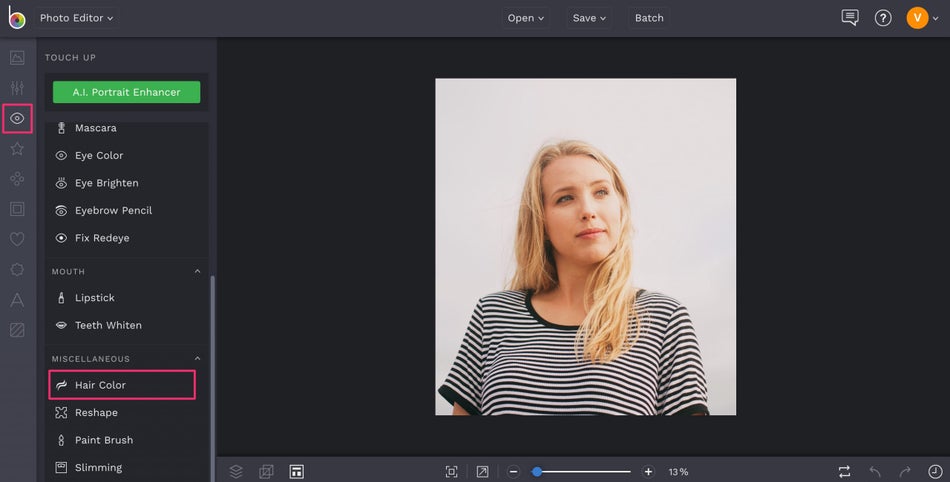
Task: Open the user avatar V
Action: 917,18
